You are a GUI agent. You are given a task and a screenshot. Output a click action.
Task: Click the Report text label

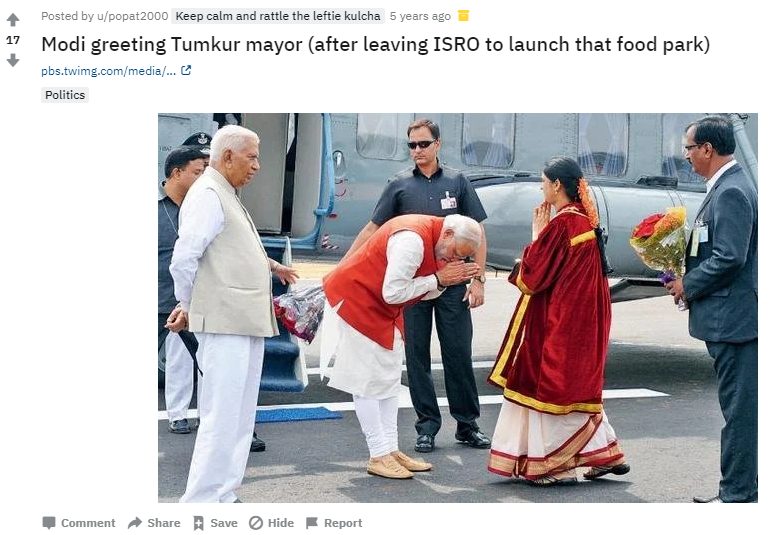pos(343,523)
